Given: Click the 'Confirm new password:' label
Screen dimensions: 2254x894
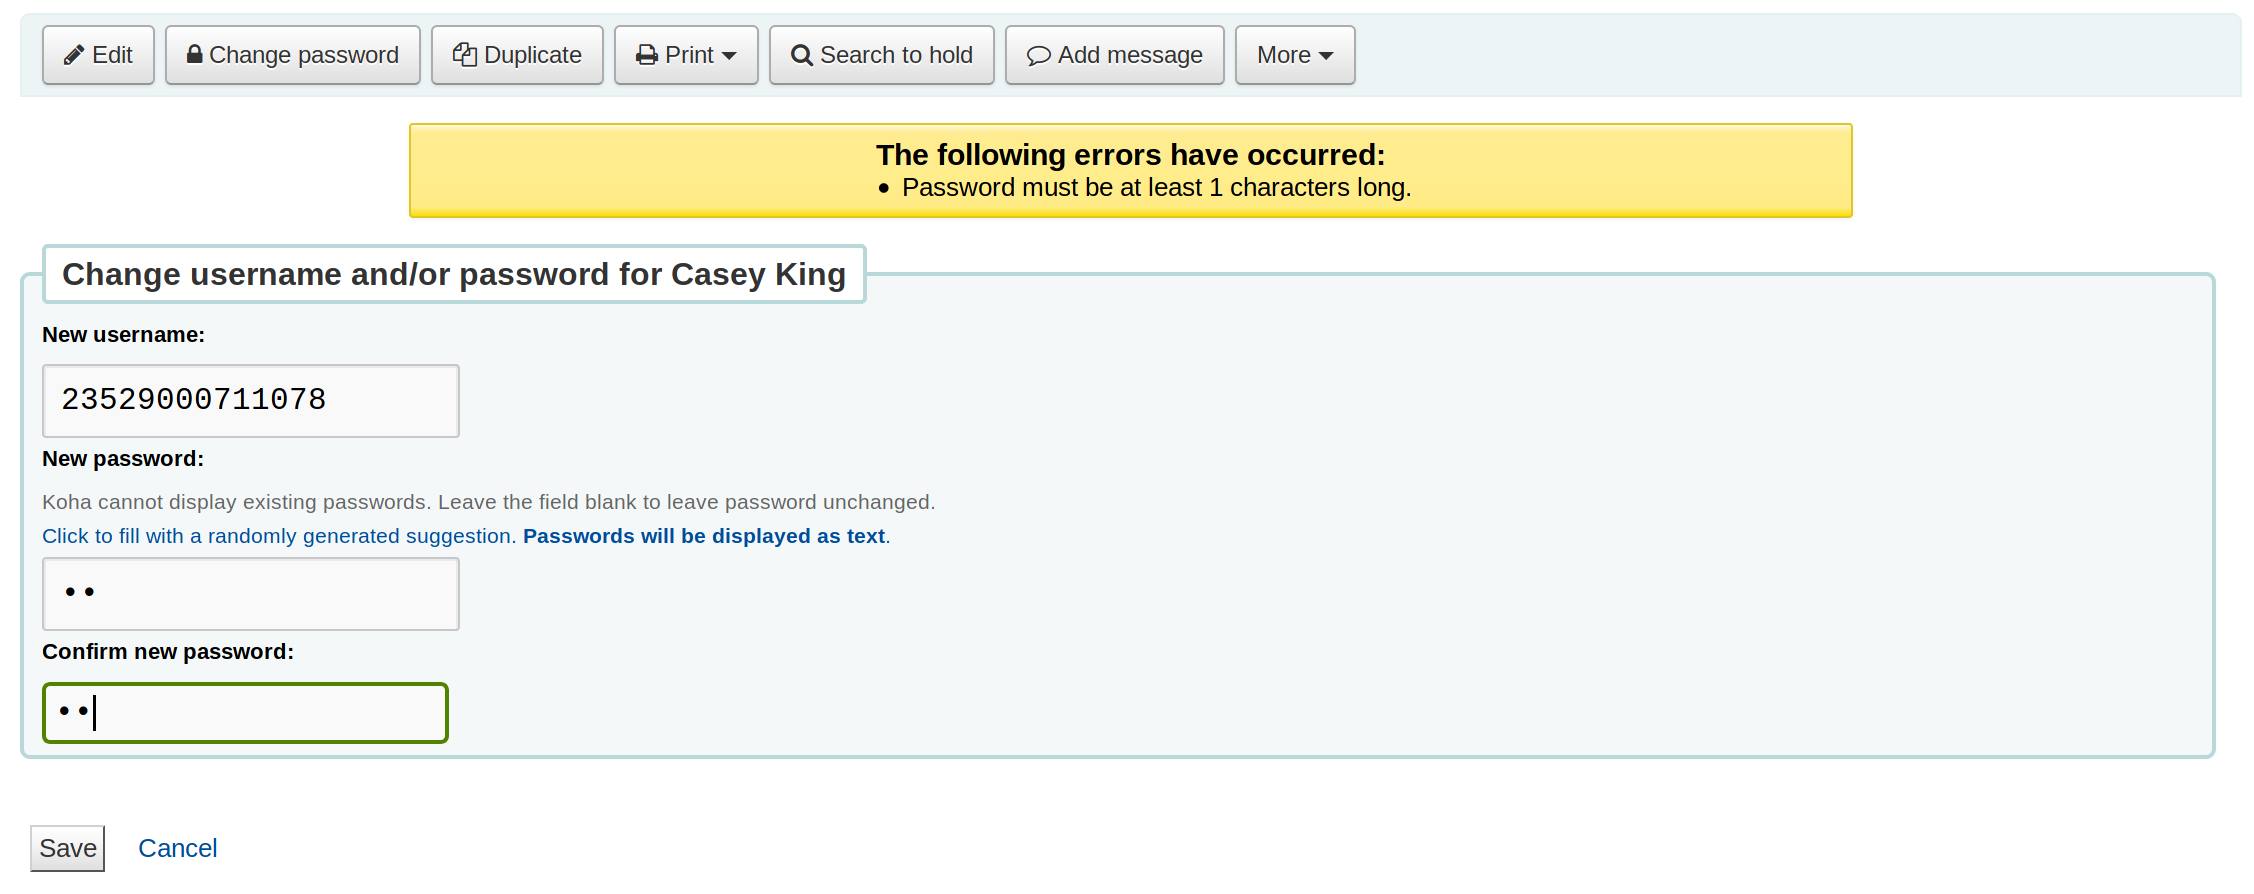Looking at the screenshot, I should coord(168,652).
